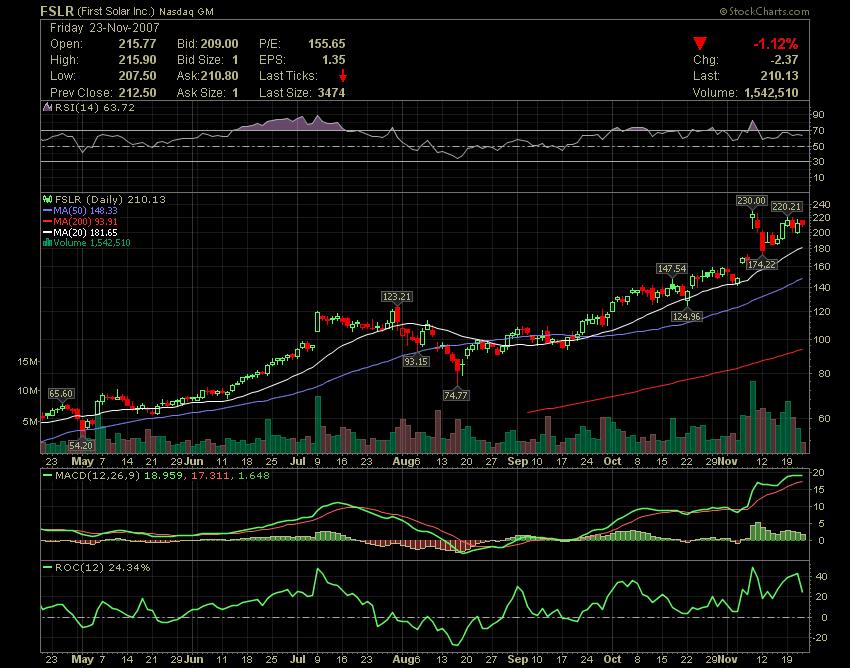This screenshot has width=850, height=668.
Task: Click the MA(50) 148.33 legend entry
Action: pyautogui.click(x=80, y=210)
